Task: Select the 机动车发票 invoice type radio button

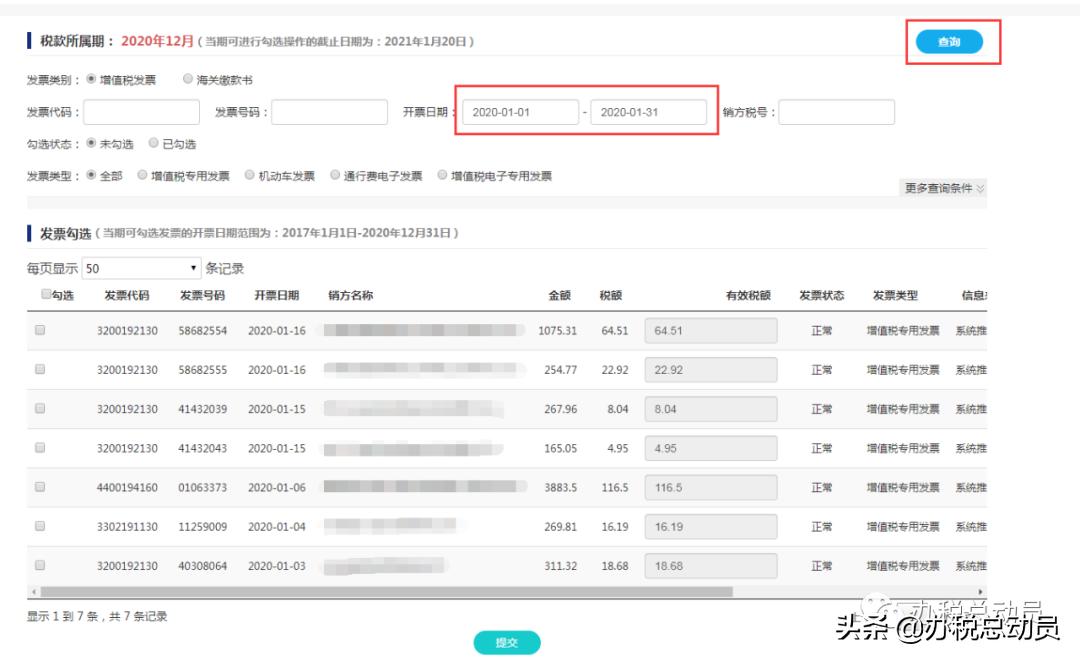Action: click(250, 175)
